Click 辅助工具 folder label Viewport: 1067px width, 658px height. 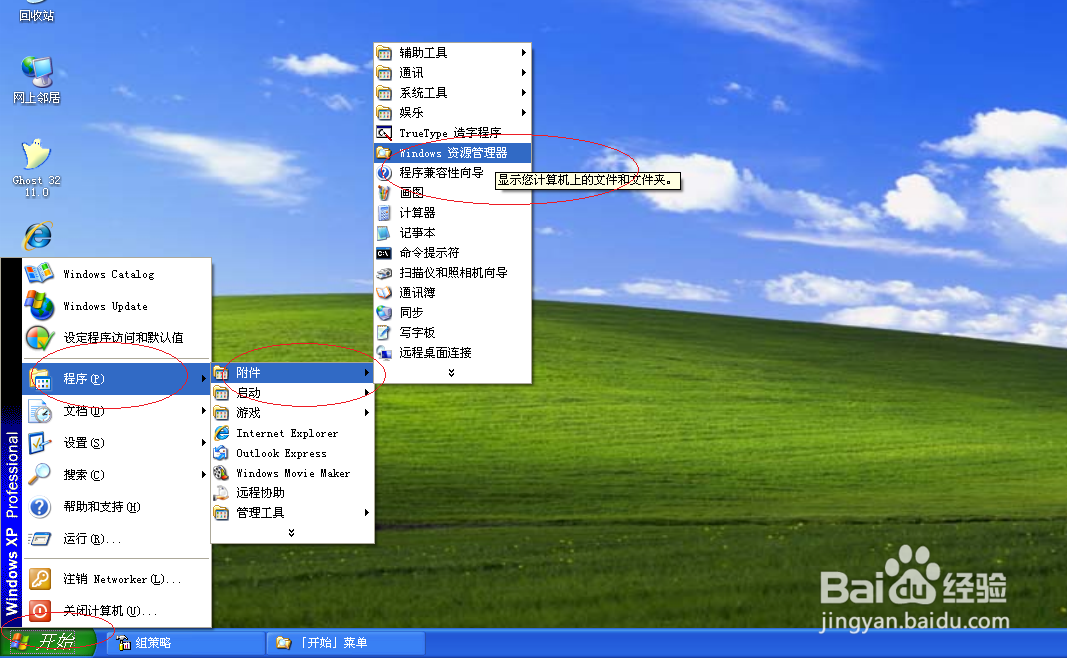click(x=423, y=52)
